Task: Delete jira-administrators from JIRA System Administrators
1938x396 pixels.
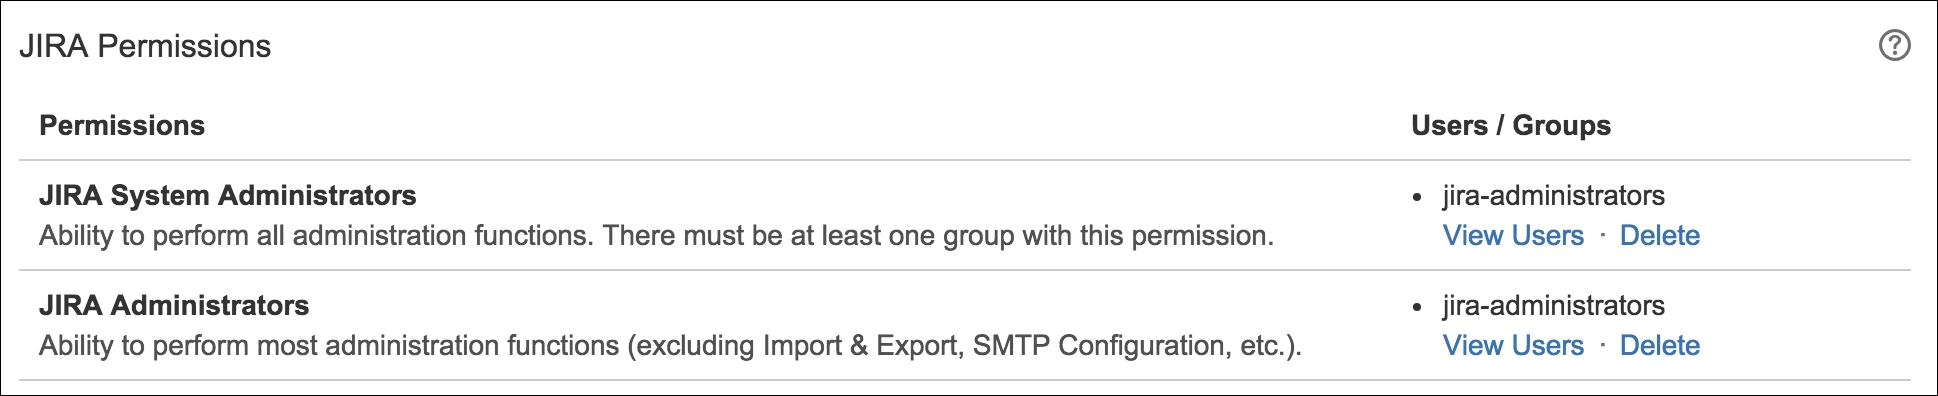Action: point(1659,236)
